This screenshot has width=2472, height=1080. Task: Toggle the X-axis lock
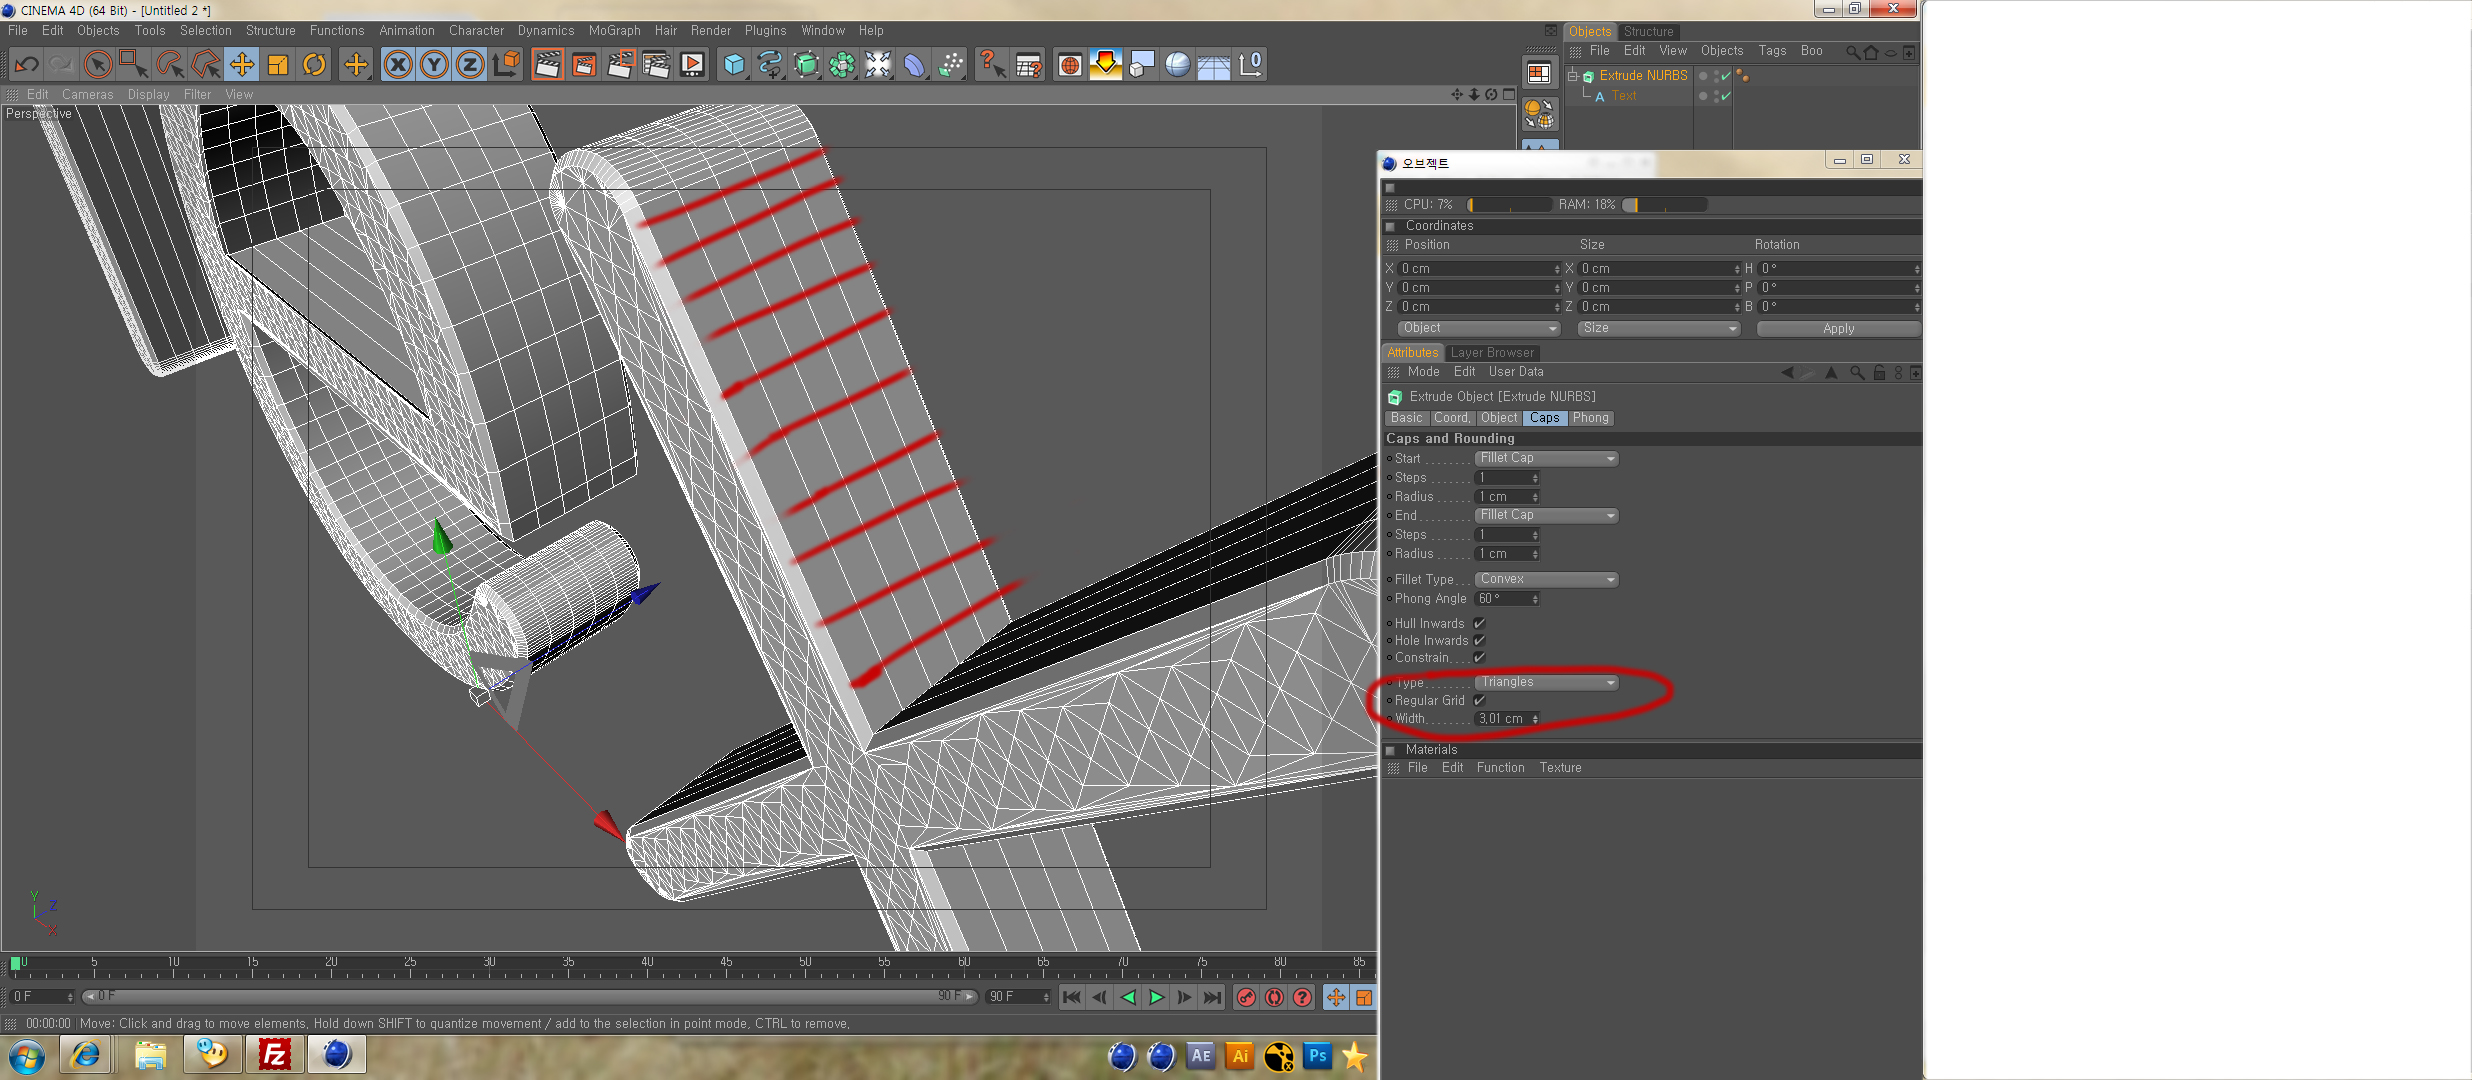coord(398,65)
